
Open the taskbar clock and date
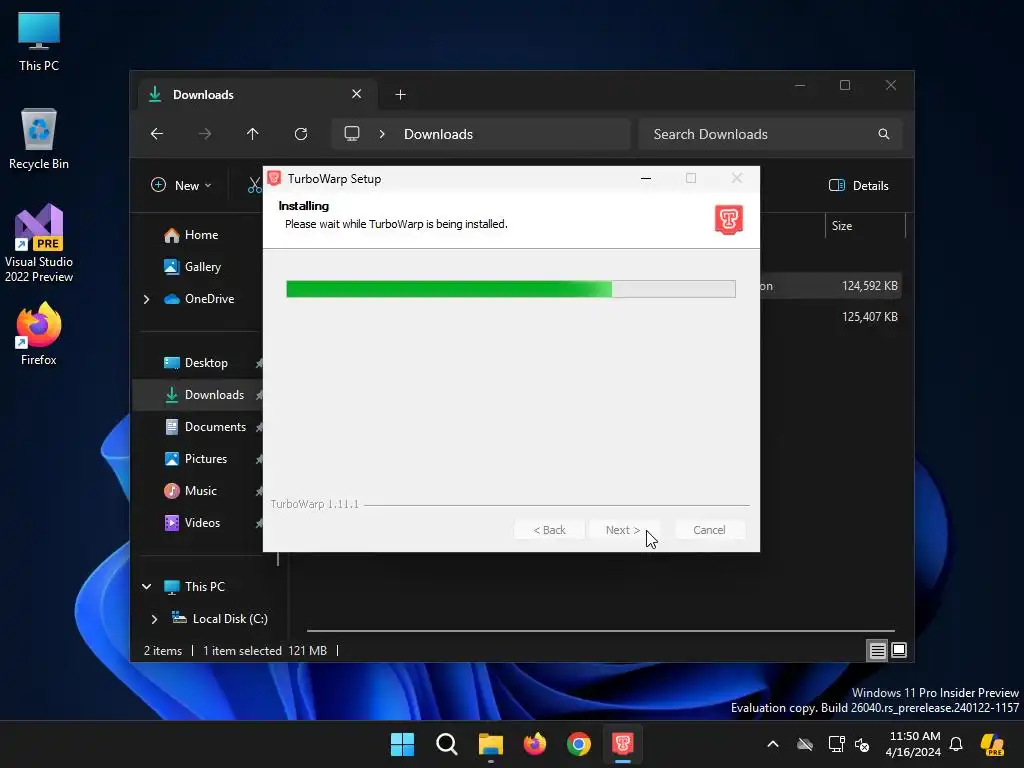(x=913, y=744)
